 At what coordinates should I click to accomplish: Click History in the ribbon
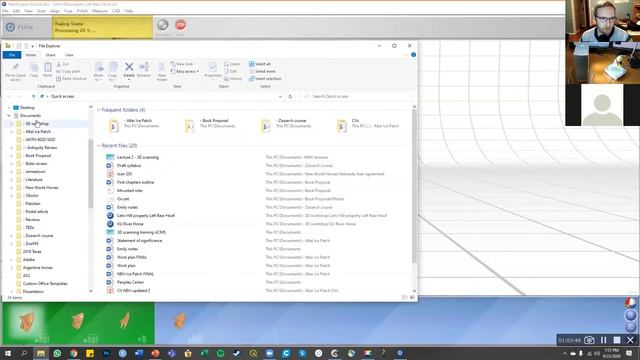[x=233, y=78]
